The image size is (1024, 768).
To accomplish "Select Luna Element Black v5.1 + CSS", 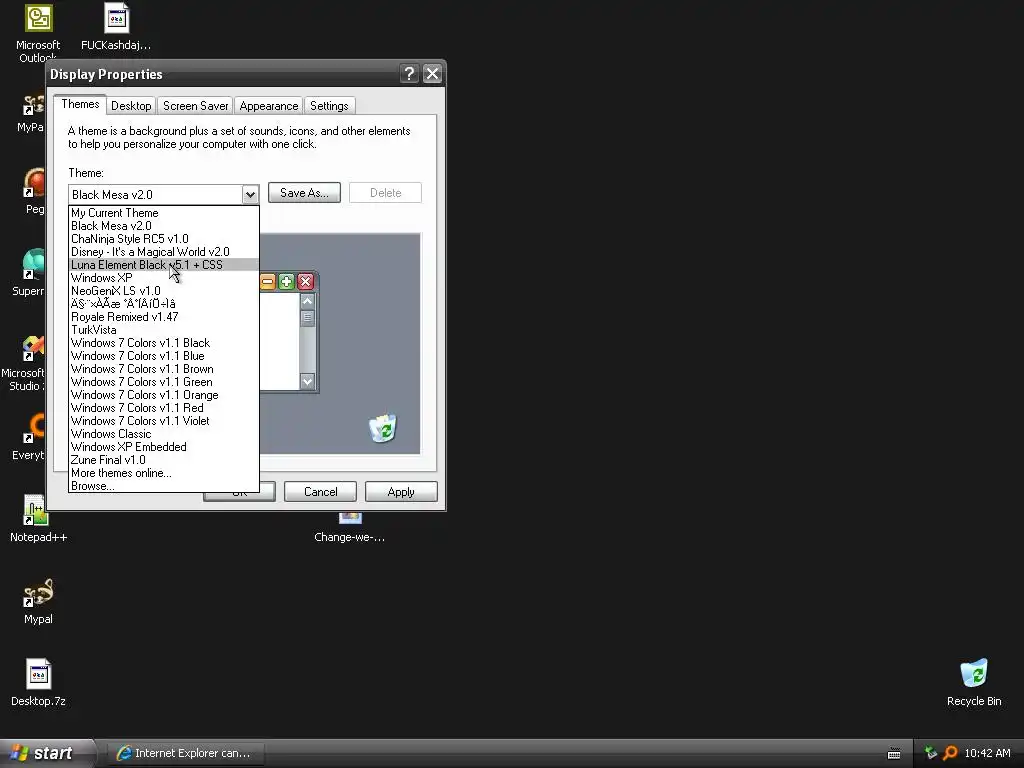I will 164,264.
